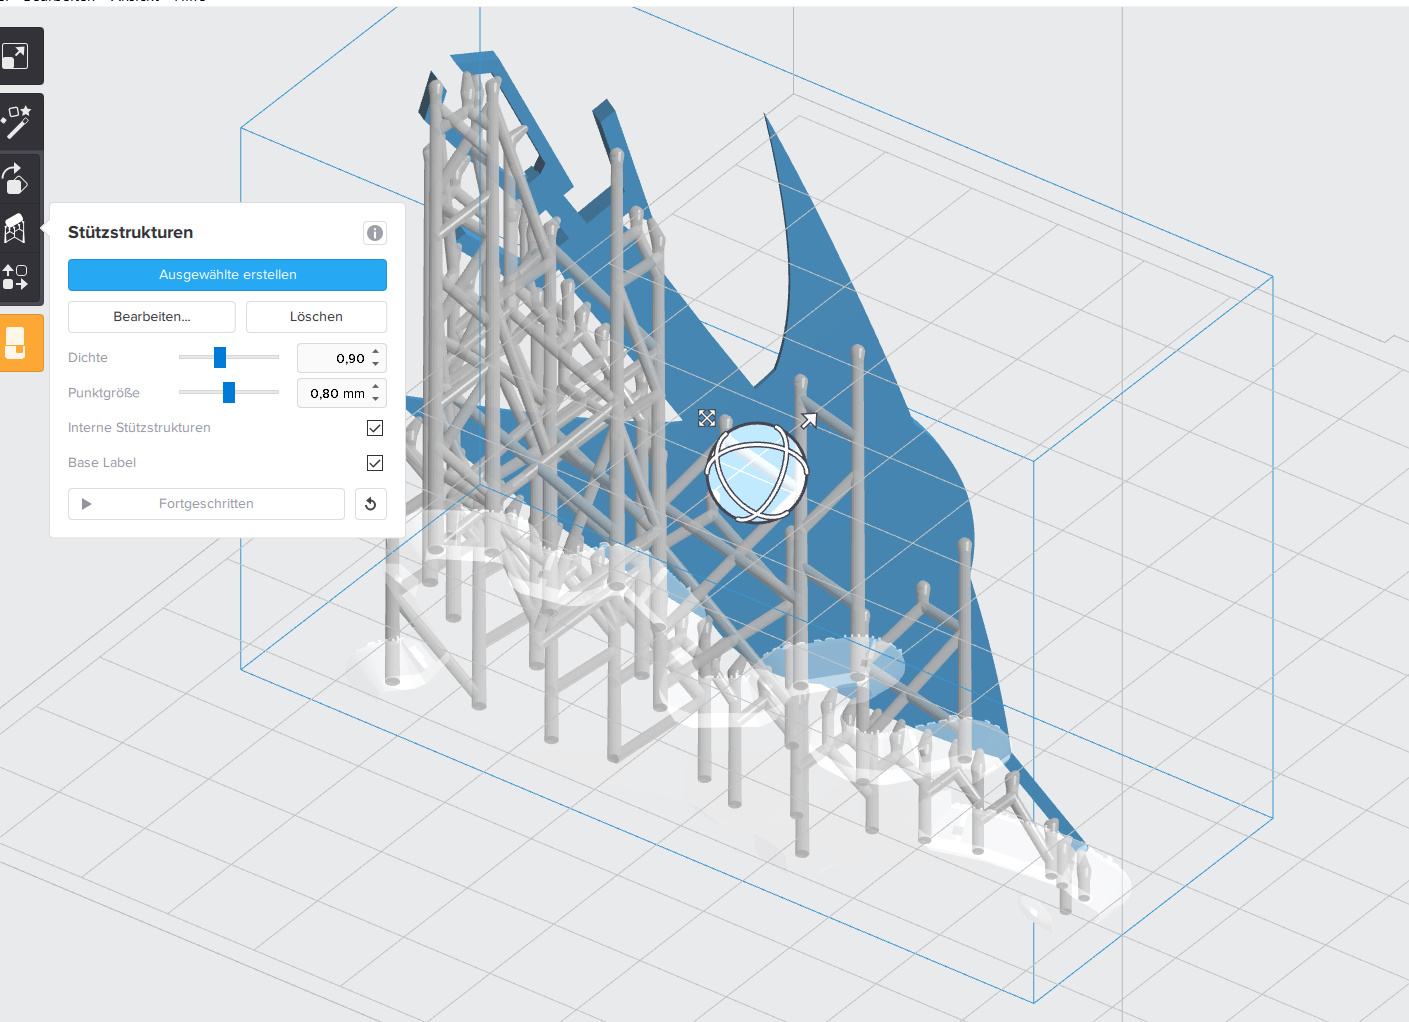
Task: Click the 'Punktgröße' label
Action: coord(104,393)
